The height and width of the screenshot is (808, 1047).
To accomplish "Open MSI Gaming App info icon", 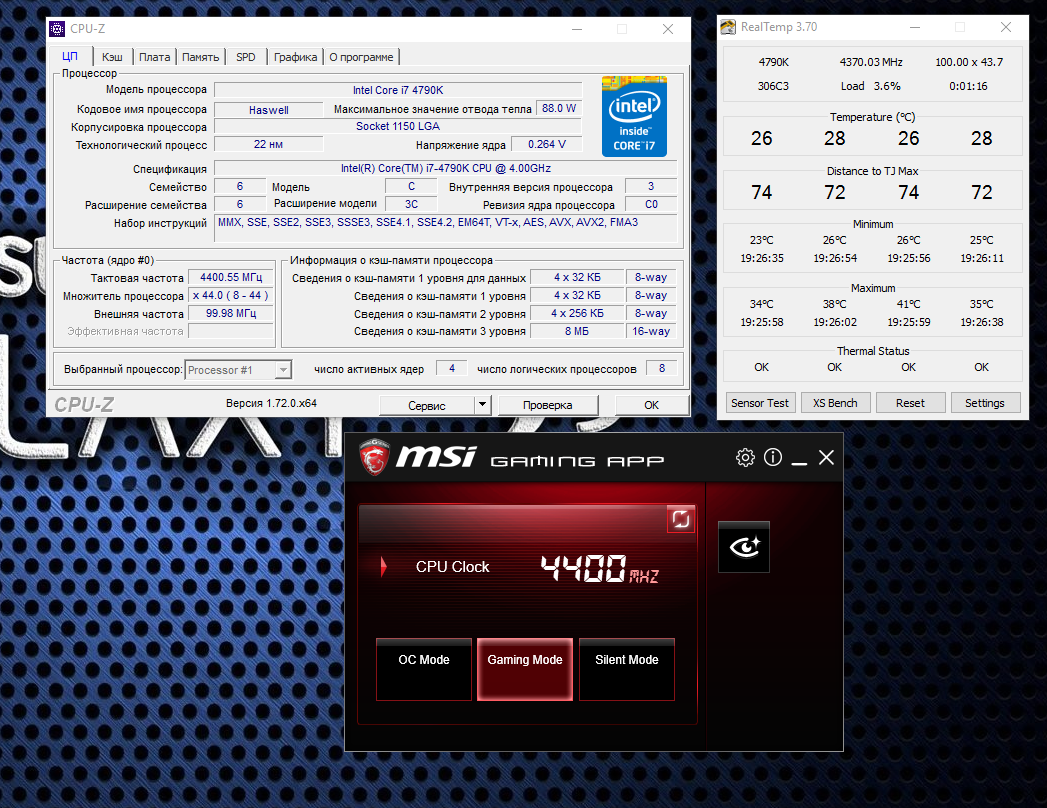I will pos(773,457).
